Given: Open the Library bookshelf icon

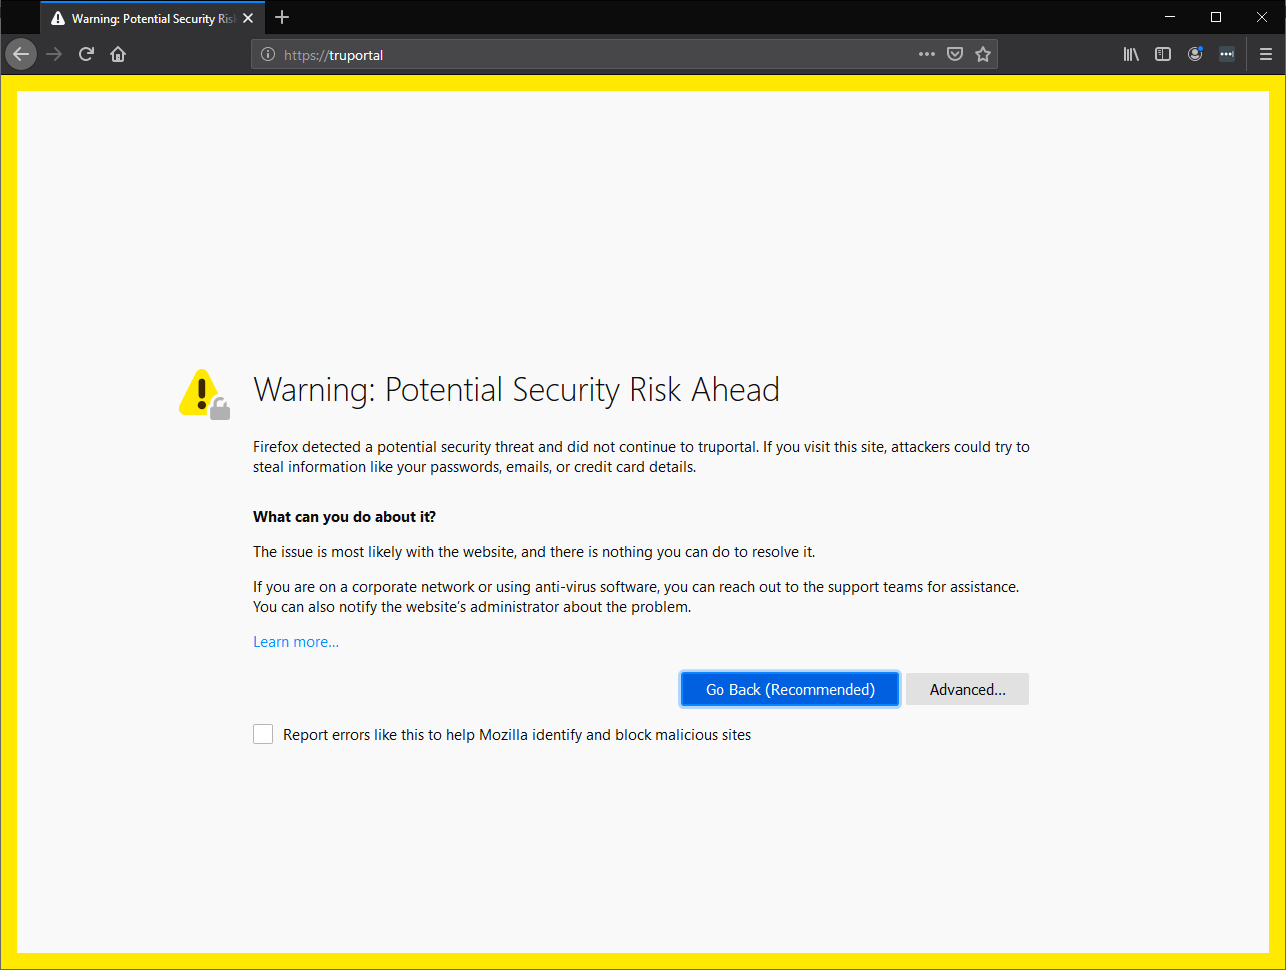Looking at the screenshot, I should pos(1131,54).
